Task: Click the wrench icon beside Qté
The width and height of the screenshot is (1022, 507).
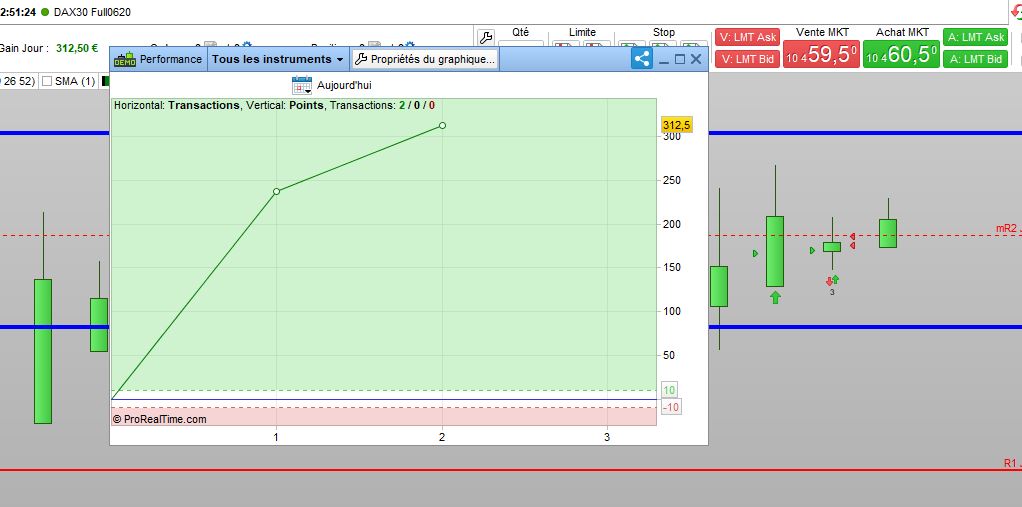Action: point(486,37)
